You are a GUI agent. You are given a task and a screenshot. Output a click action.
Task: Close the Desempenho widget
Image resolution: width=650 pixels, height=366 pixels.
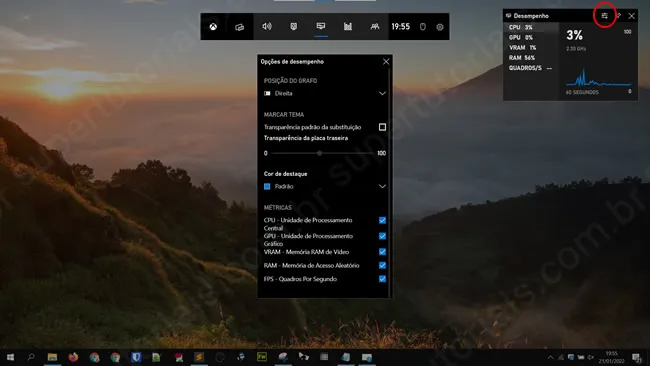tap(631, 16)
